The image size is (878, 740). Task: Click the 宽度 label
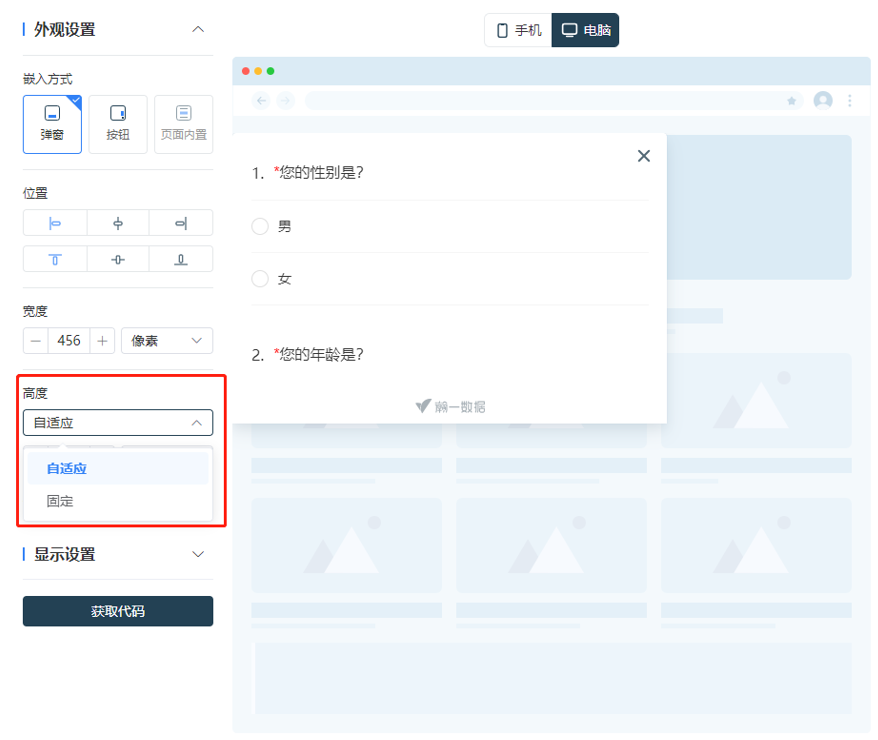pyautogui.click(x=35, y=311)
